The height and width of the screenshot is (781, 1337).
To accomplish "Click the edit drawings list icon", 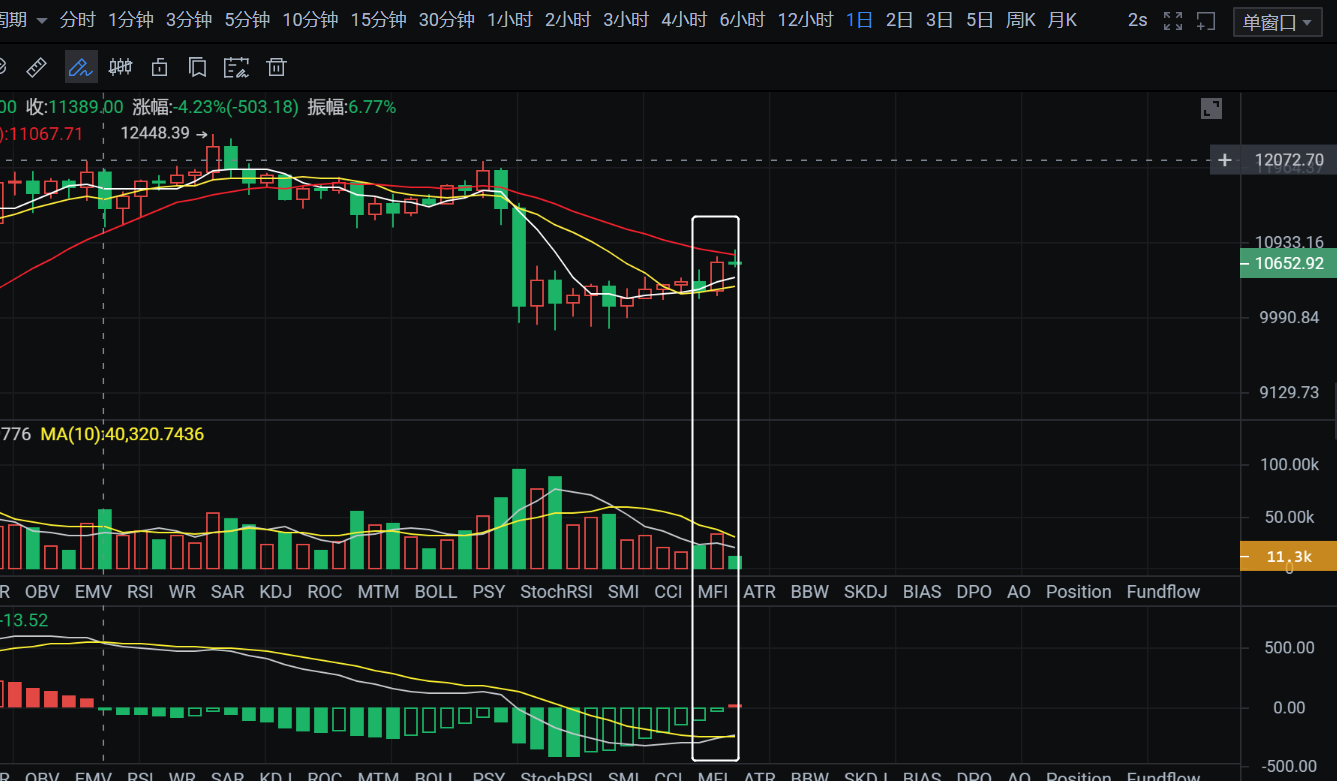I will click(236, 67).
